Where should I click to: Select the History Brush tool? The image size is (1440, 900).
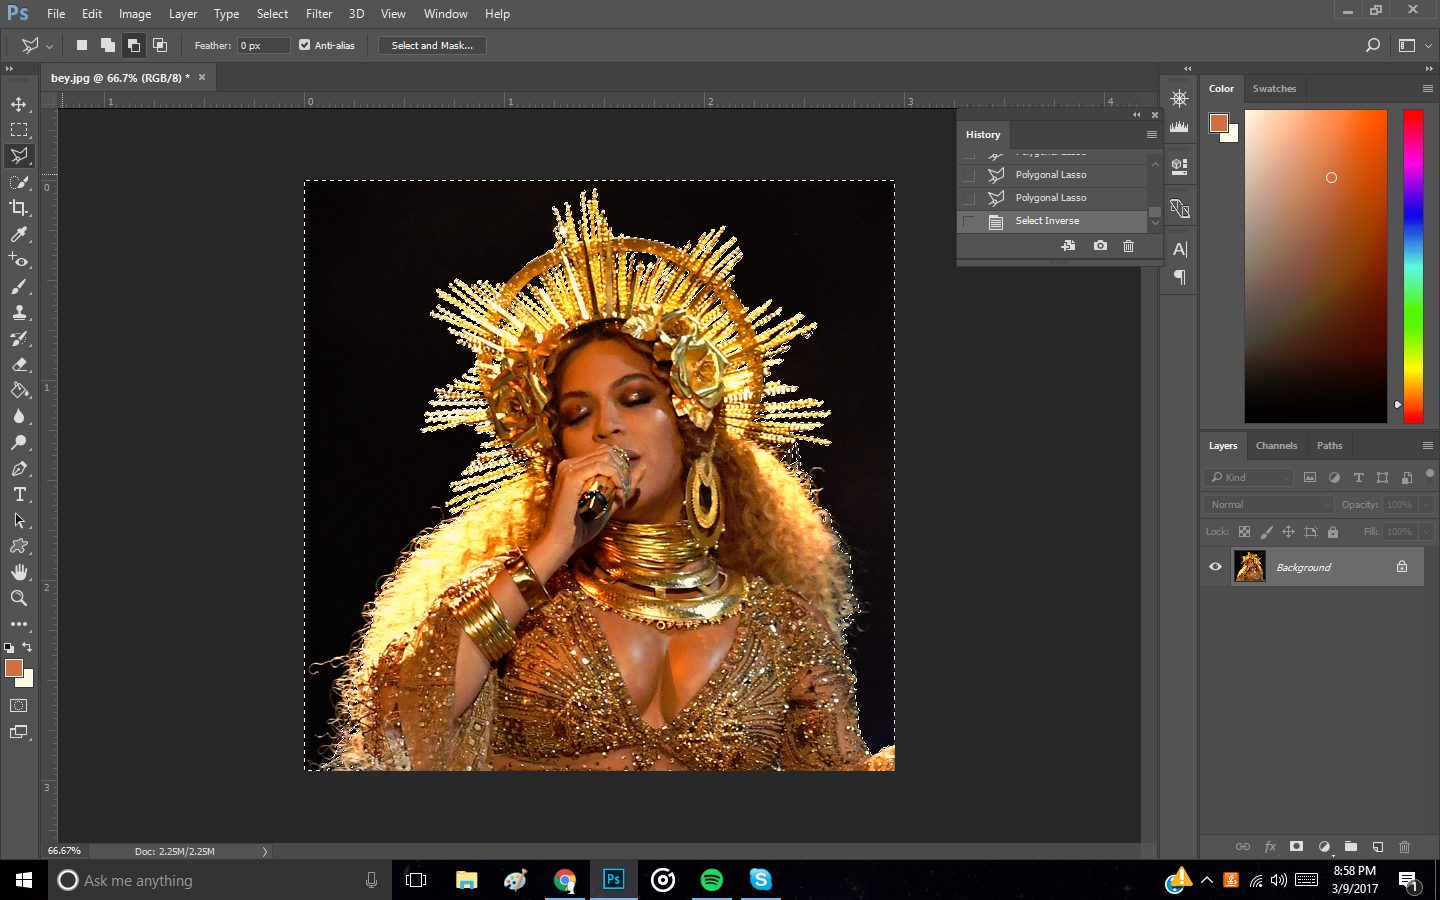[x=19, y=338]
